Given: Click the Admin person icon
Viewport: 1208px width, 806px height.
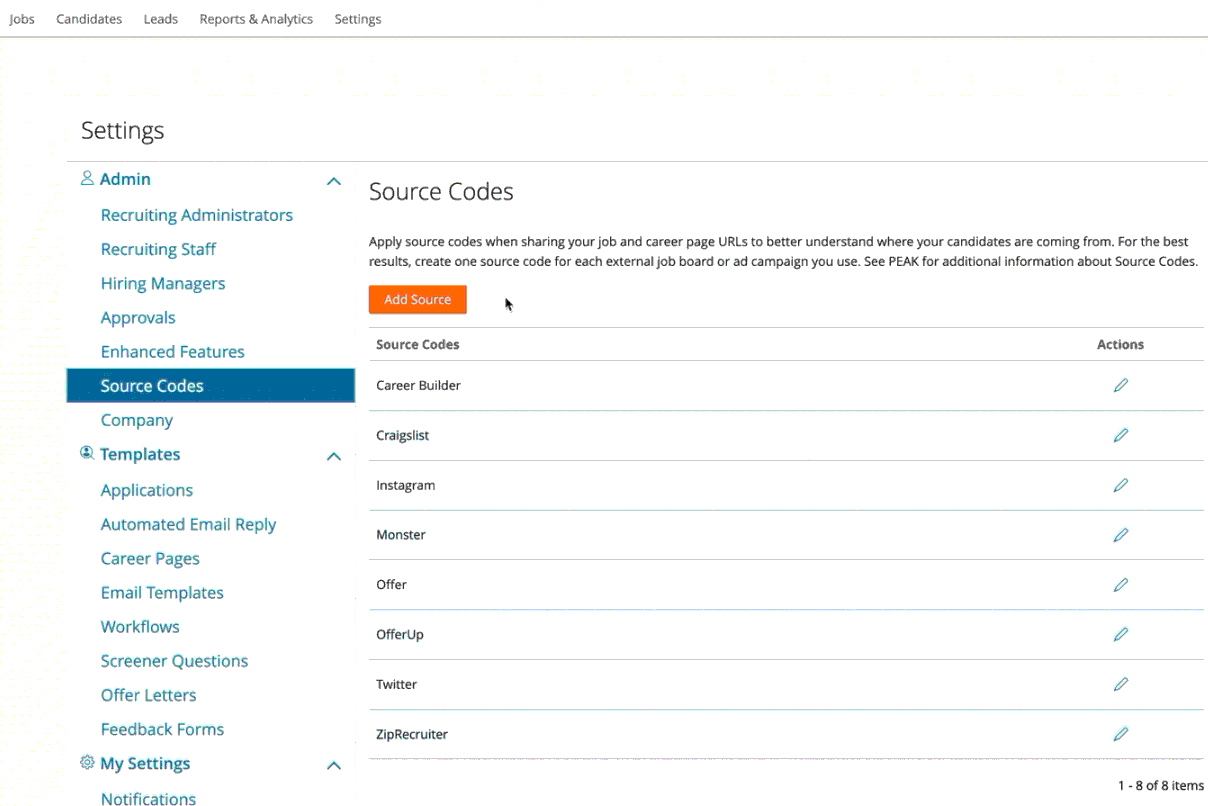Looking at the screenshot, I should pyautogui.click(x=87, y=179).
